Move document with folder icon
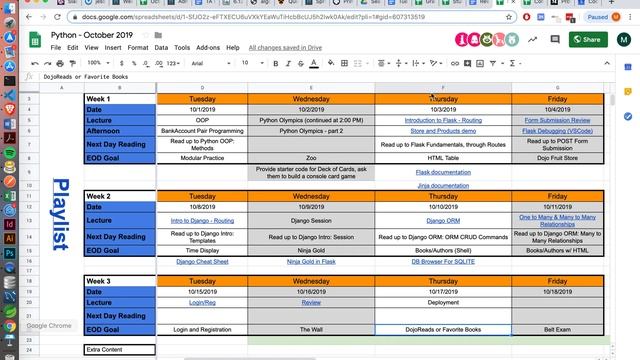Screen dimensions: 640x360 coord(158,35)
